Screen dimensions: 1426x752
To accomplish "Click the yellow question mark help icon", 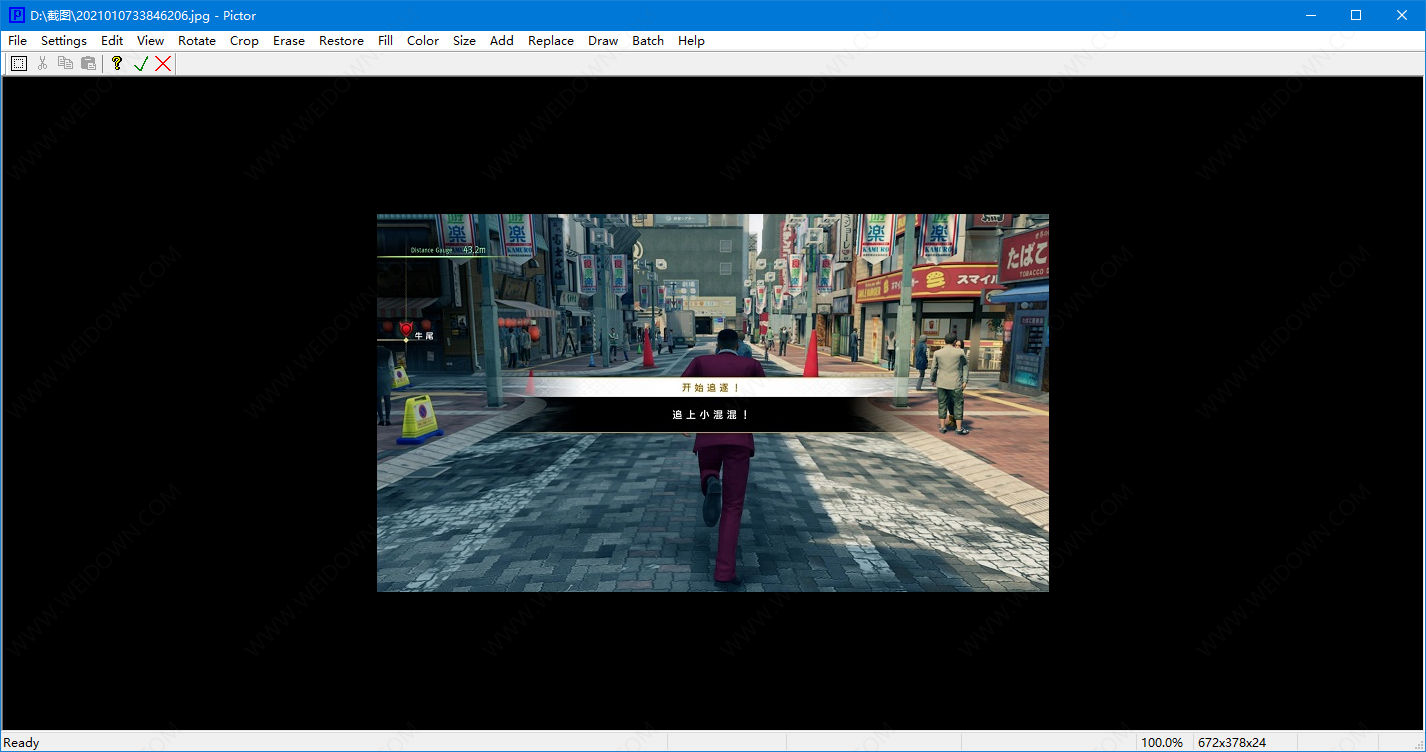I will click(117, 63).
